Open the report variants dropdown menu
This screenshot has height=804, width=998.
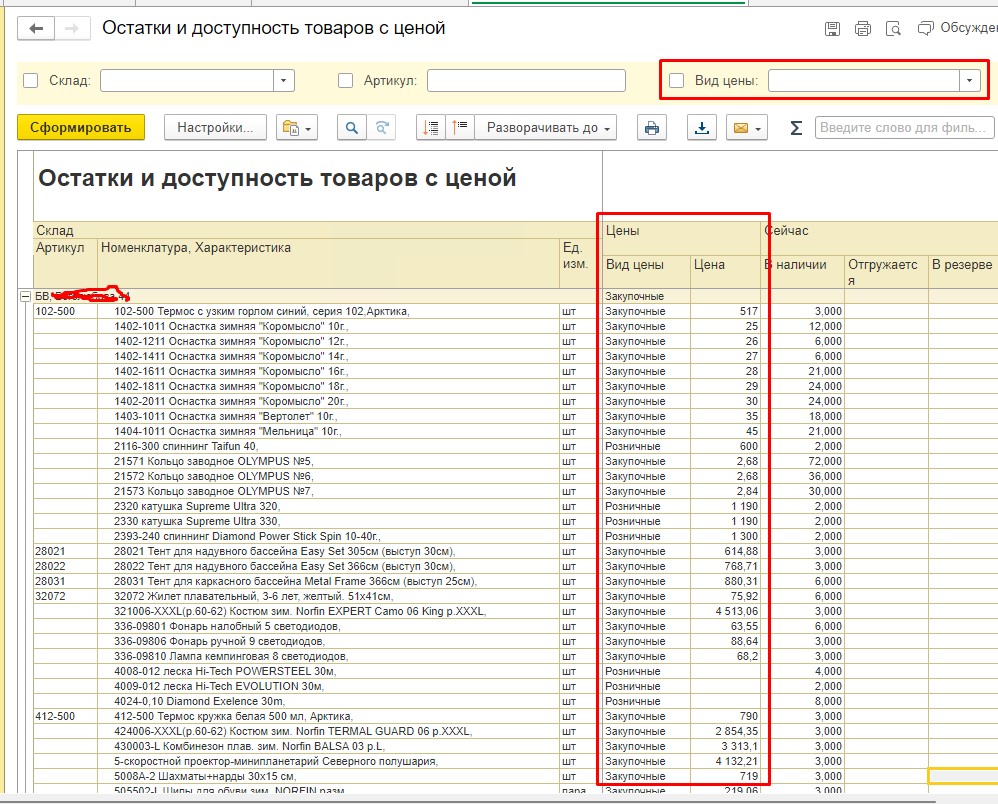[x=297, y=128]
